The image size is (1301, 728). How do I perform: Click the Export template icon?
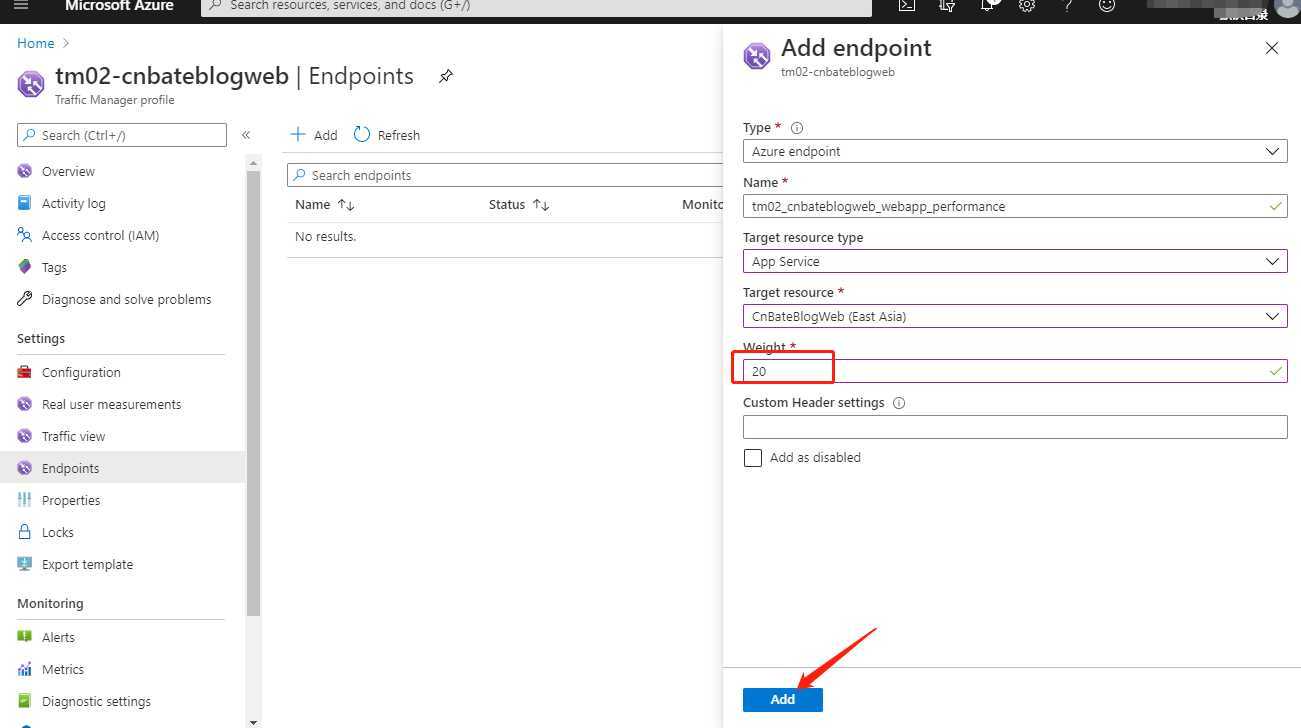click(x=25, y=564)
